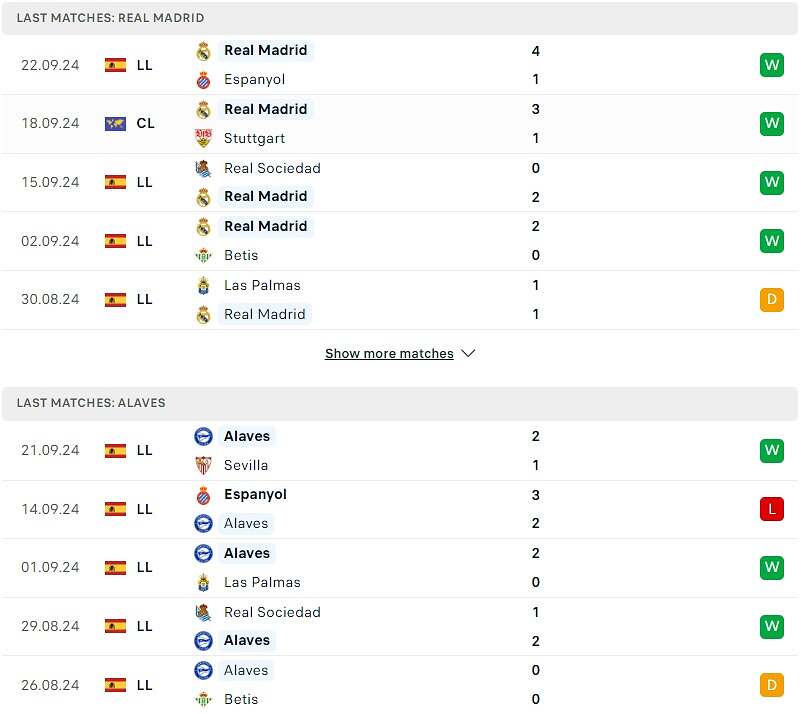This screenshot has height=714, width=802.
Task: Click Alaves crest in 21.09.24 match
Action: [203, 436]
